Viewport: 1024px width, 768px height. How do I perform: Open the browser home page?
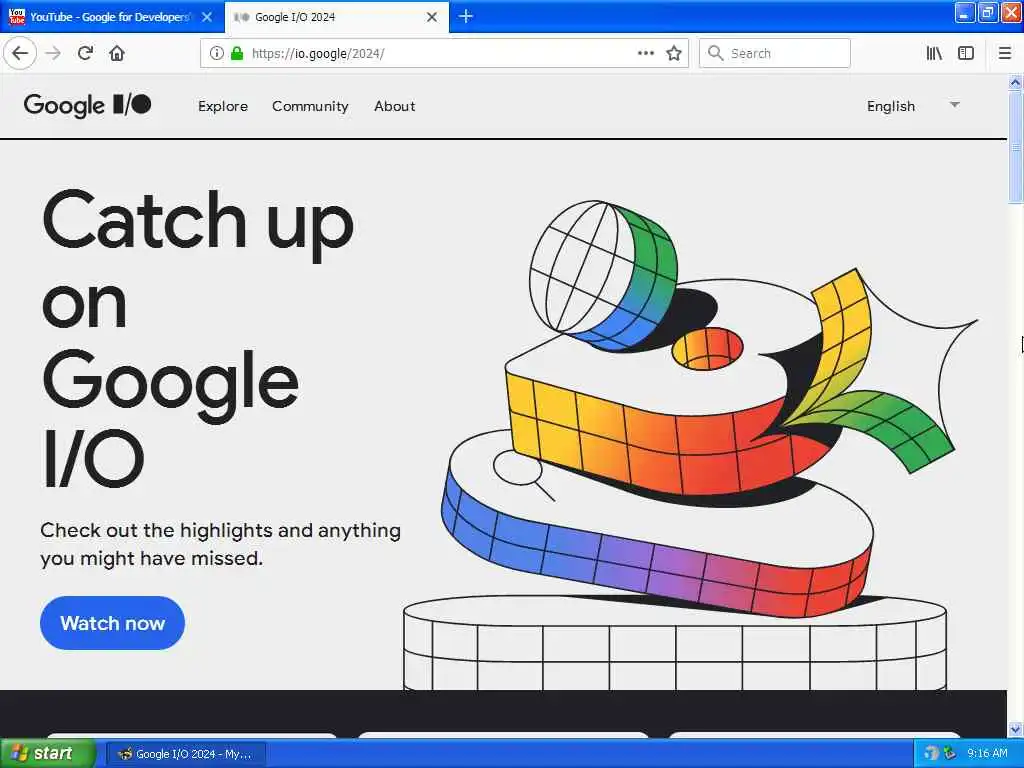pyautogui.click(x=117, y=53)
